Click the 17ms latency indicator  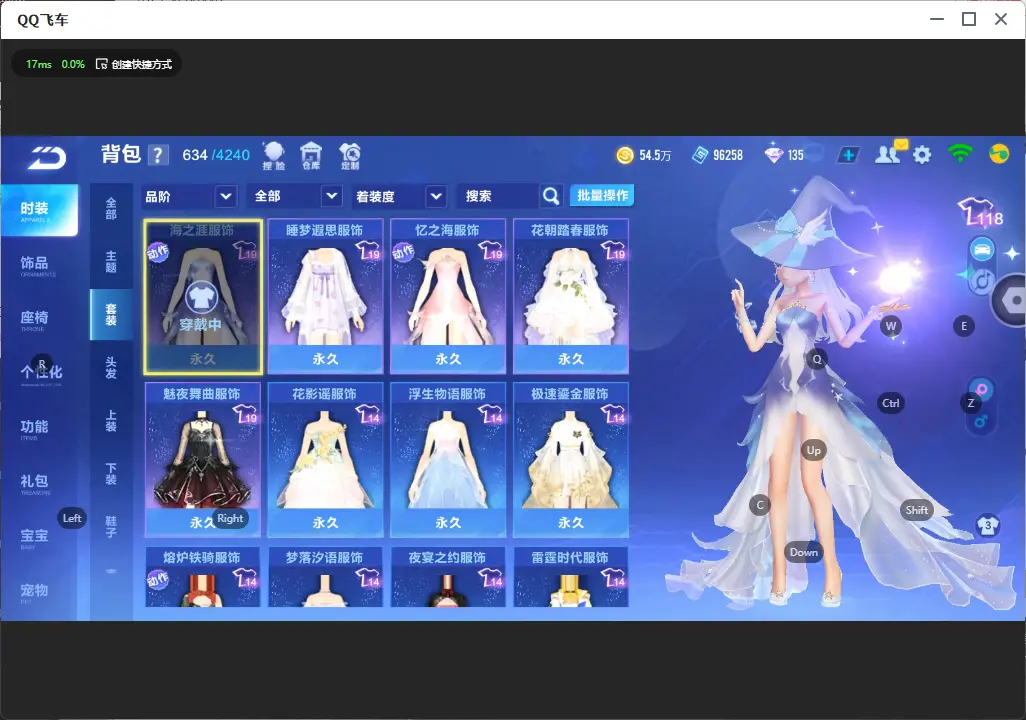coord(39,64)
